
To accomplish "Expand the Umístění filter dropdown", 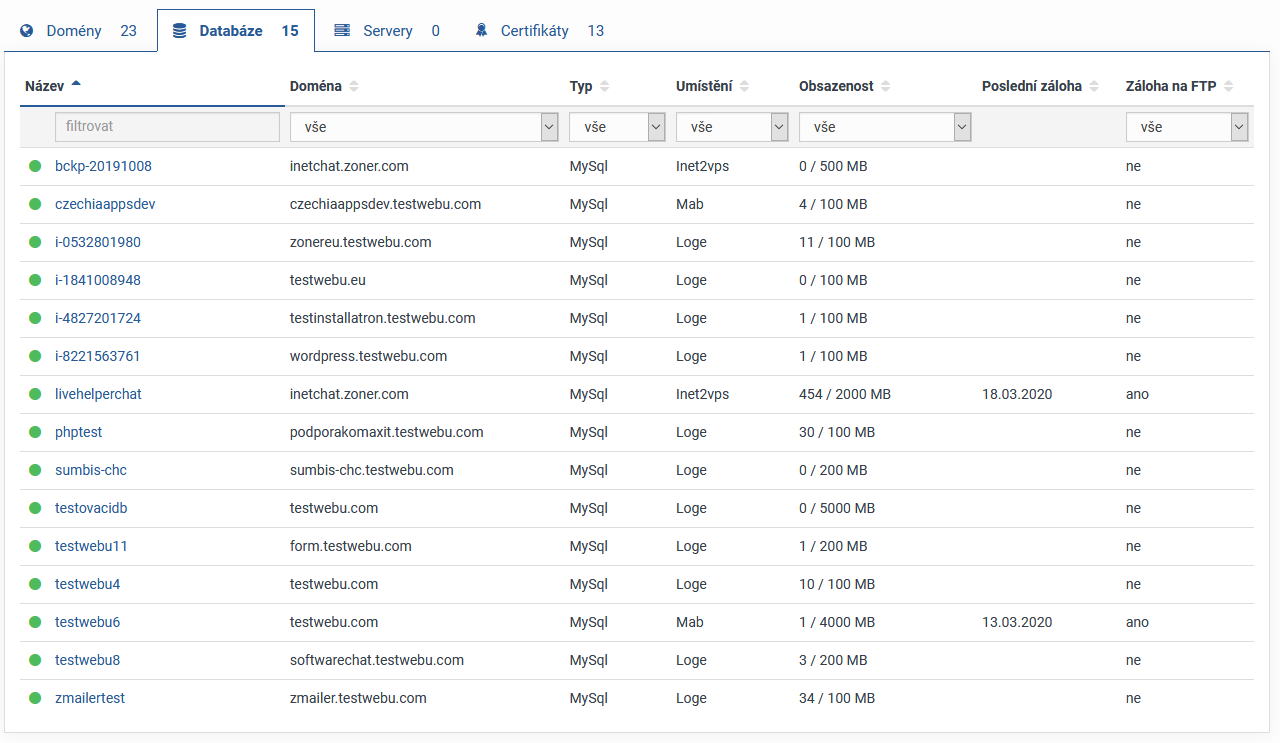I will click(732, 127).
